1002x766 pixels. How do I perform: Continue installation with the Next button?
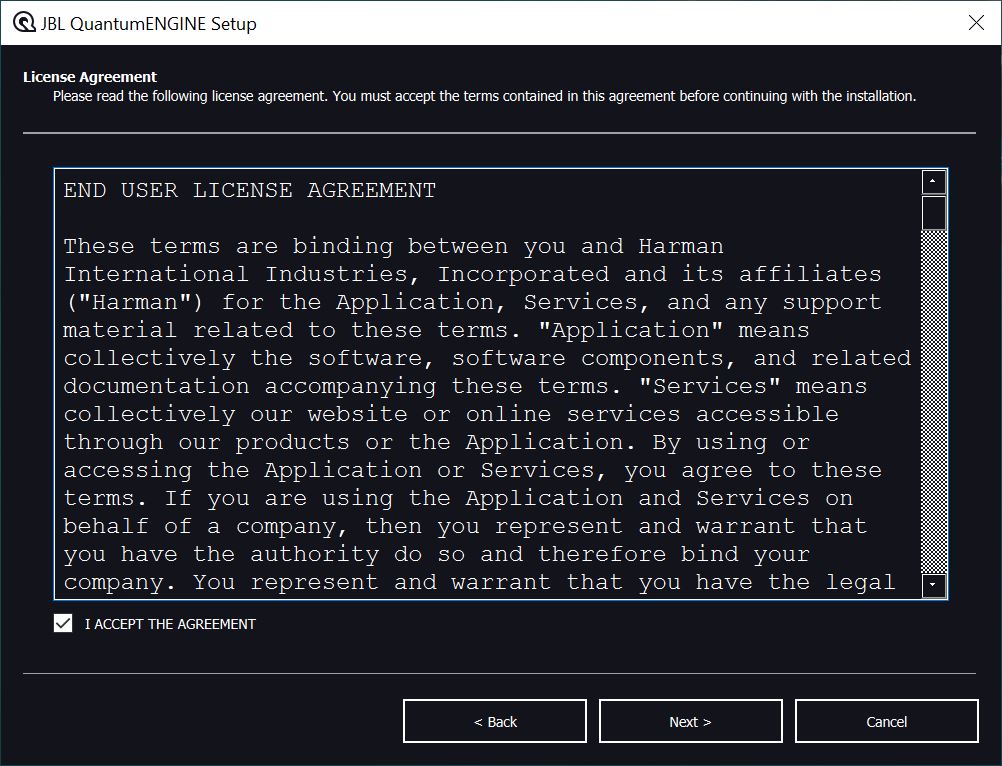click(x=690, y=721)
